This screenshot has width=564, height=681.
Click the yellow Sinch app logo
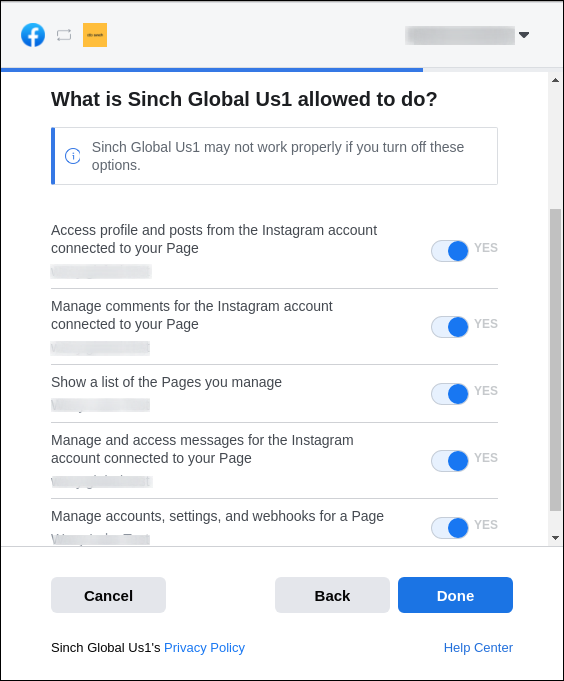coord(95,35)
